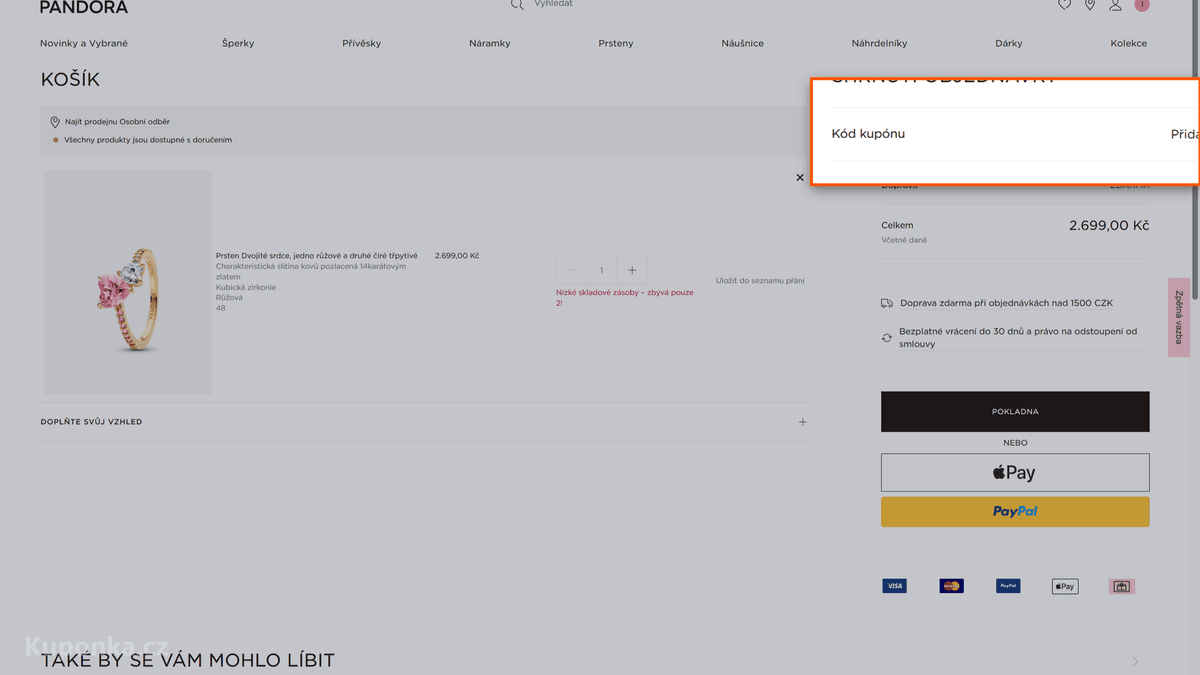Screen dimensions: 1200x675
Task: Click the small PayPal payment icon
Action: click(x=1008, y=586)
